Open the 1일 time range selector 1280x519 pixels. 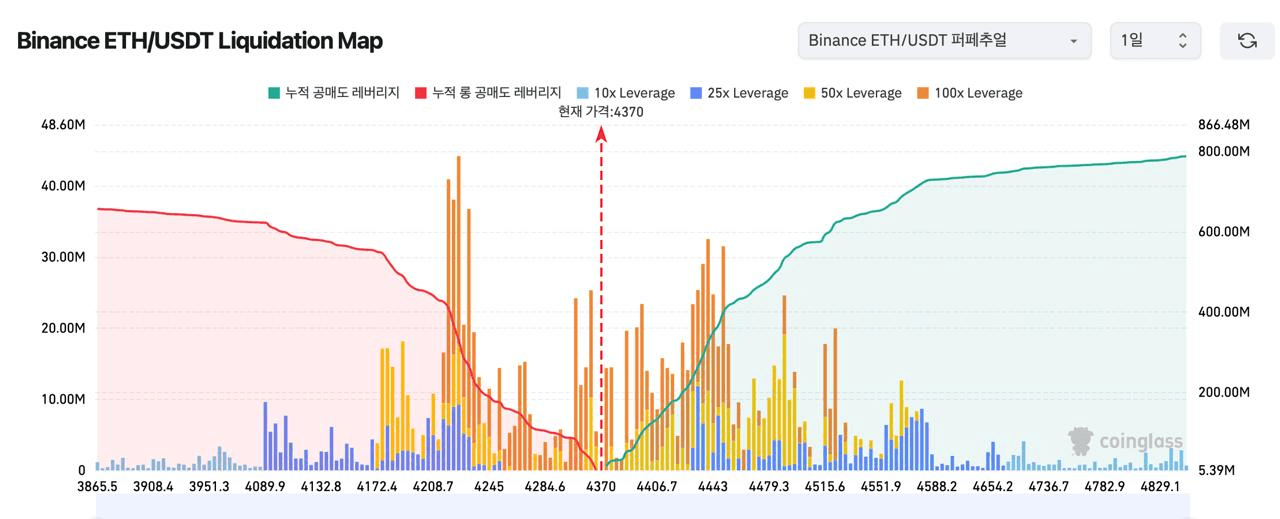[1155, 40]
